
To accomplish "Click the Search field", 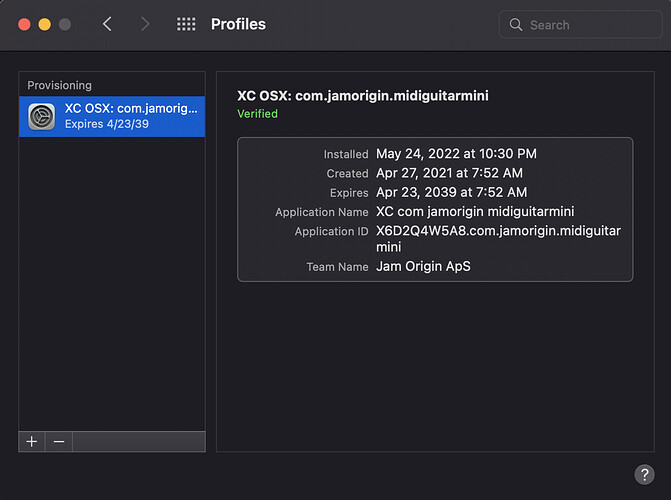I will click(x=580, y=25).
